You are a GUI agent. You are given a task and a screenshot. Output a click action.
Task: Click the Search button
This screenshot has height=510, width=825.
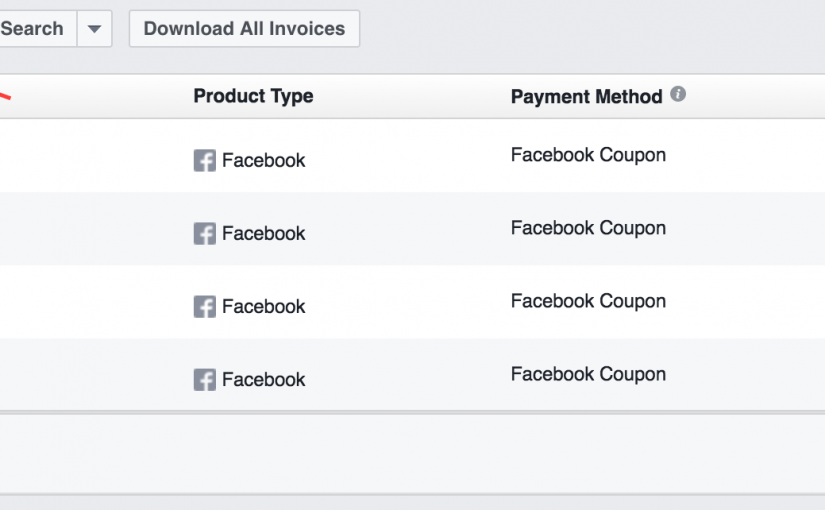pos(35,28)
